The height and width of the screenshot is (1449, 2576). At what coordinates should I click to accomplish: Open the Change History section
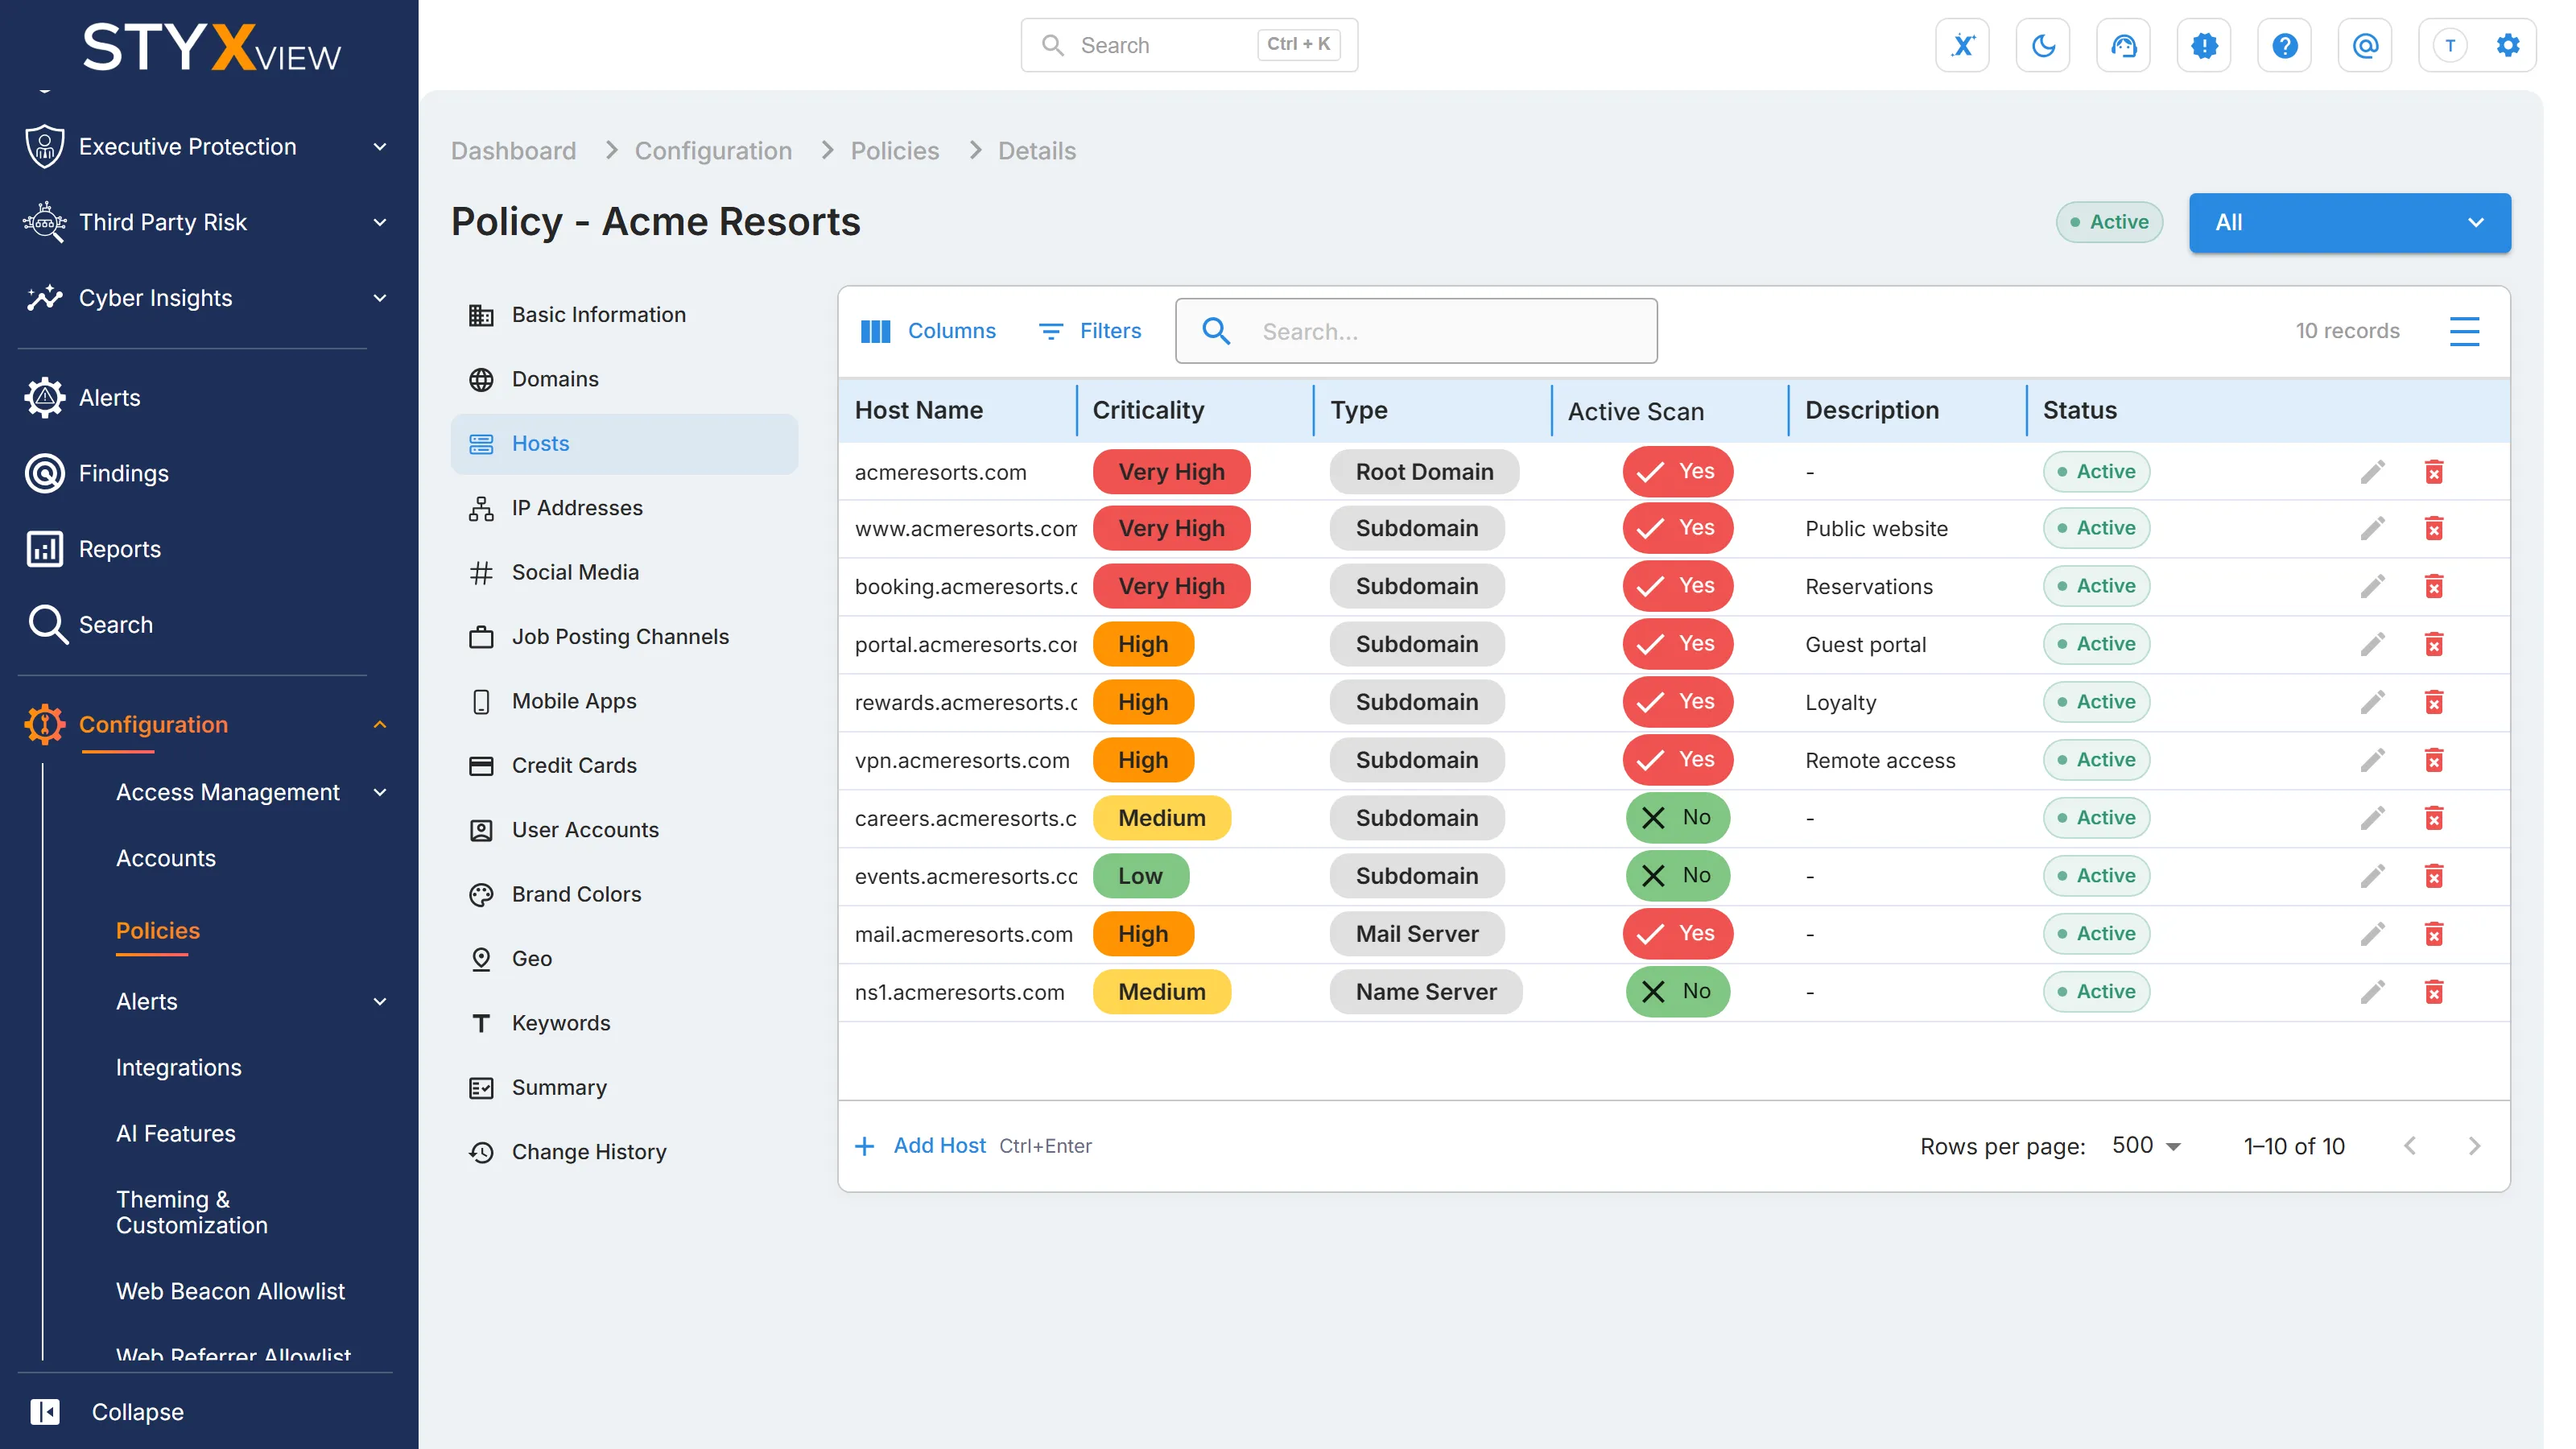tap(624, 1152)
